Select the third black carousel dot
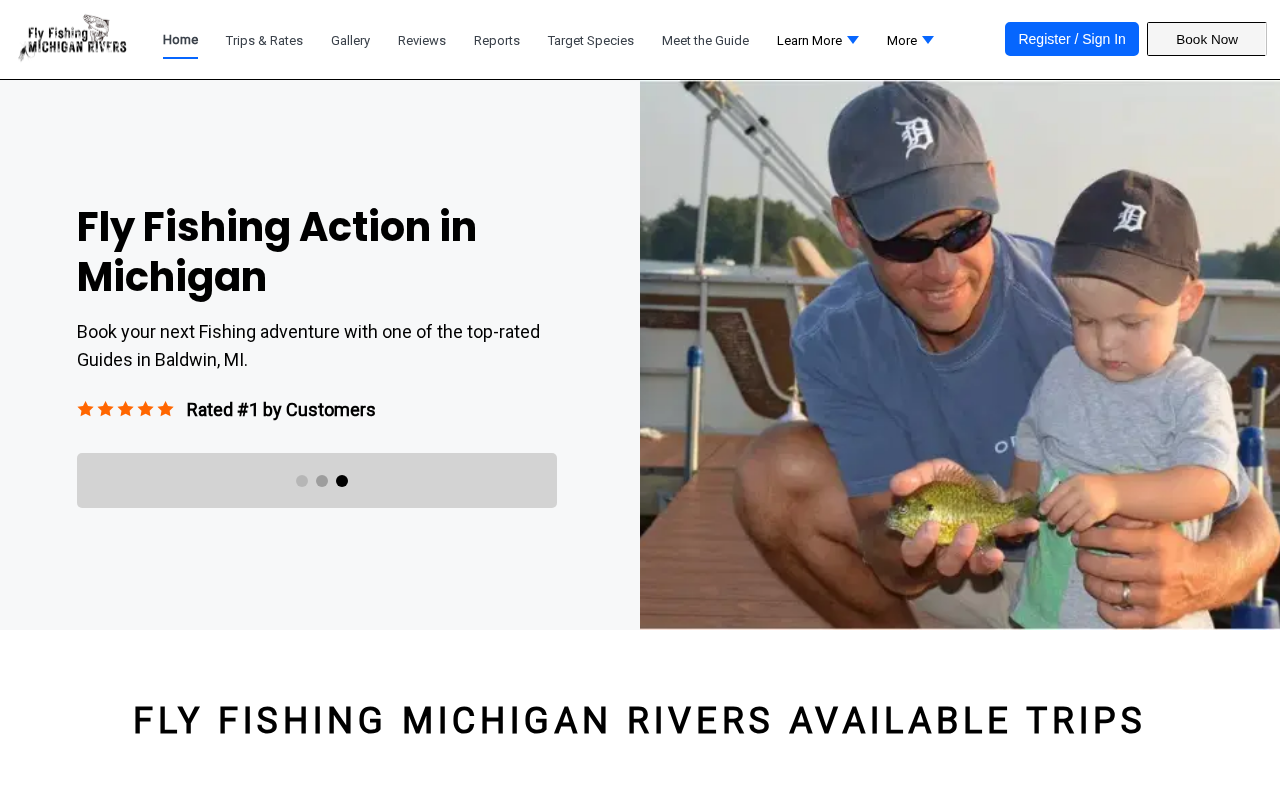This screenshot has width=1280, height=800. click(x=342, y=481)
